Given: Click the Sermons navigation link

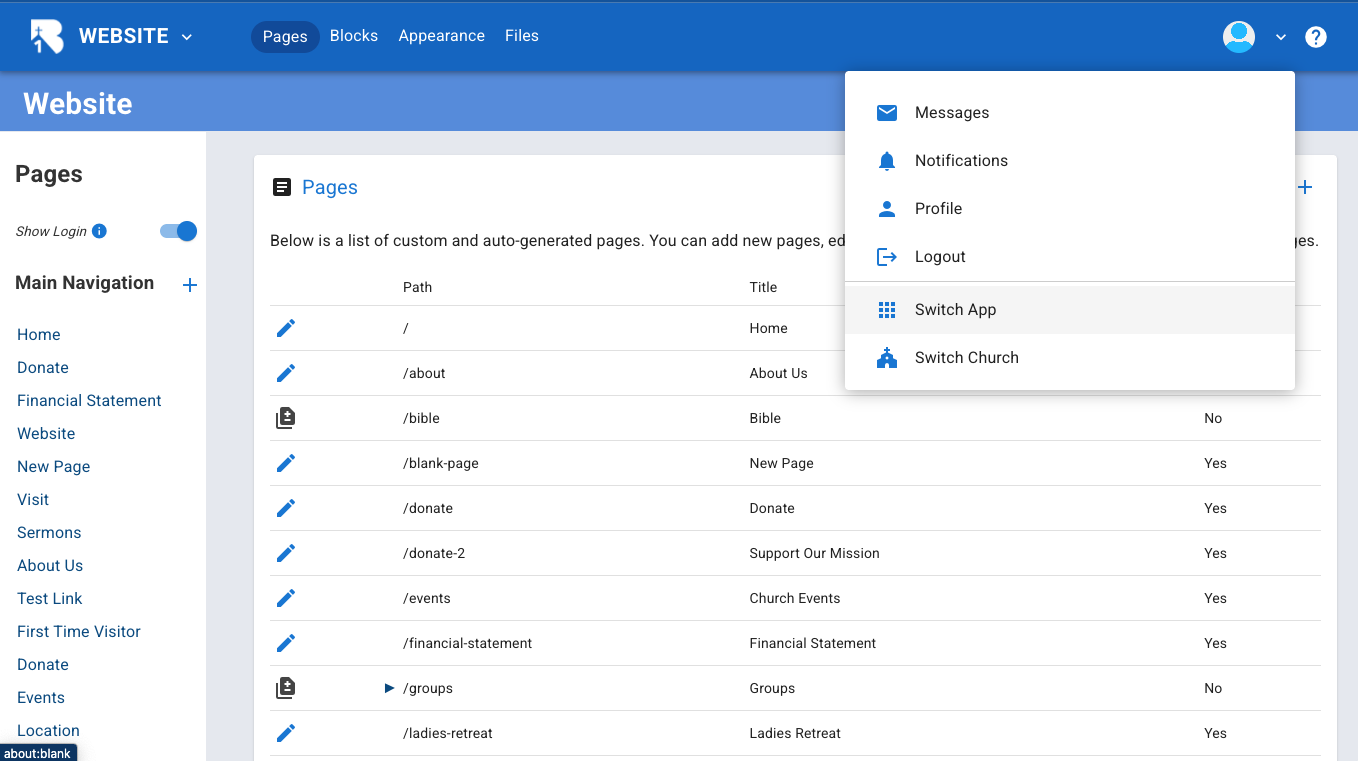Looking at the screenshot, I should pos(49,533).
